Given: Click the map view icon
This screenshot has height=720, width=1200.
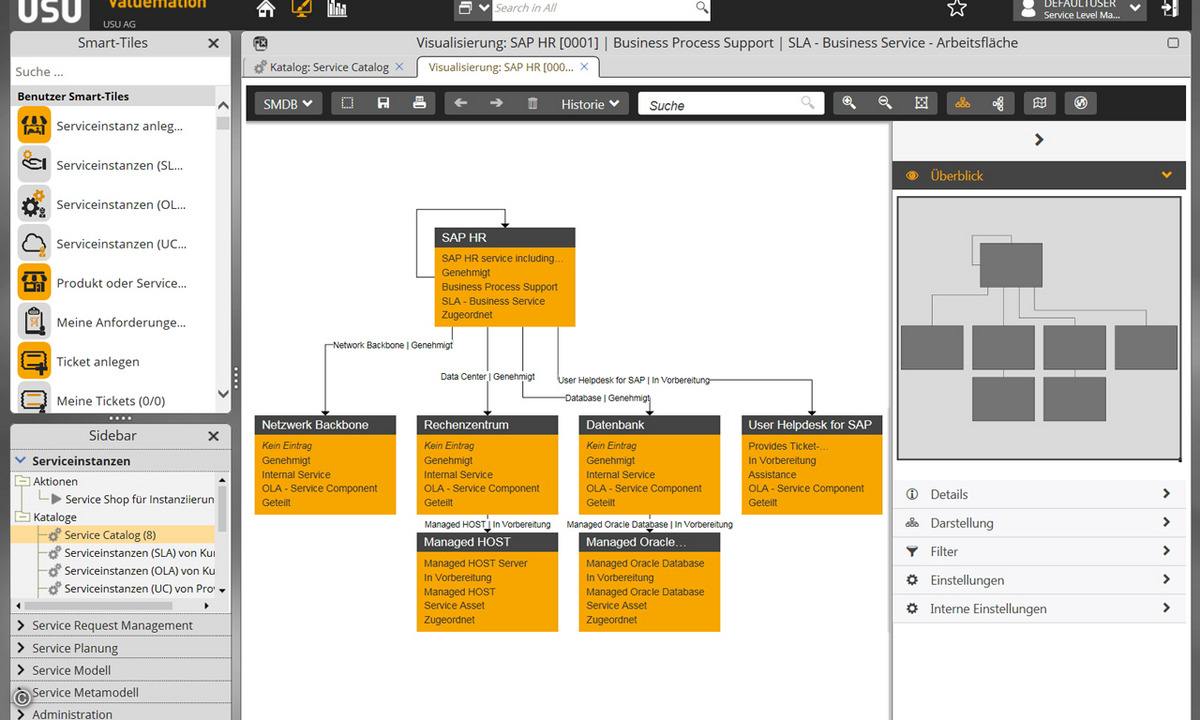Looking at the screenshot, I should (x=1040, y=103).
